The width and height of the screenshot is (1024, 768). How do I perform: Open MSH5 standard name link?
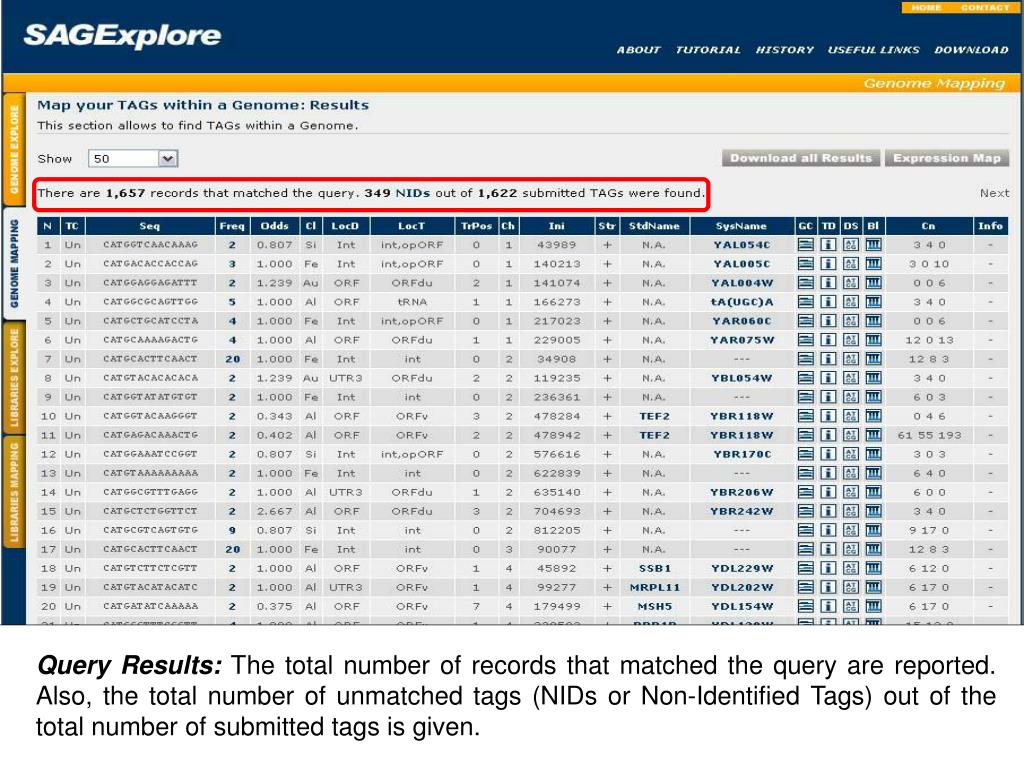click(654, 606)
